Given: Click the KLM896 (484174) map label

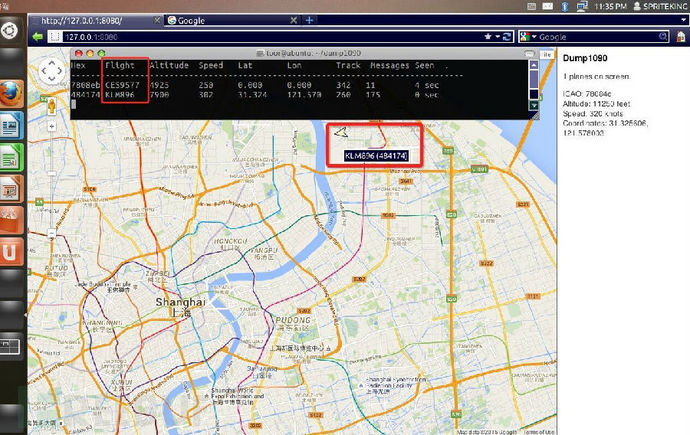Looking at the screenshot, I should tap(376, 156).
